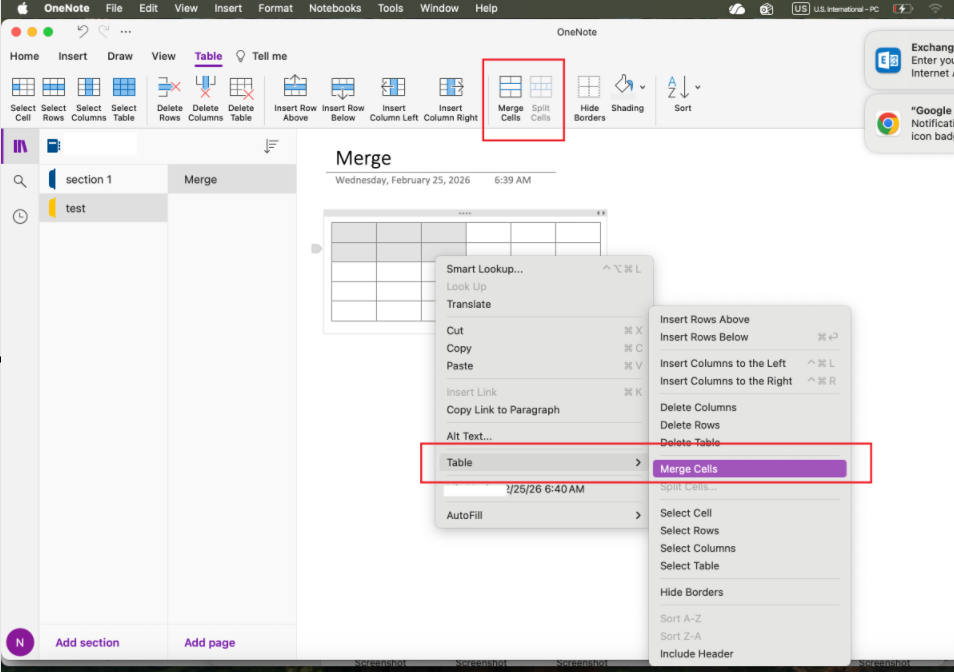The image size is (954, 672).
Task: Choose Insert Rows Below in submenu
Action: click(x=749, y=338)
